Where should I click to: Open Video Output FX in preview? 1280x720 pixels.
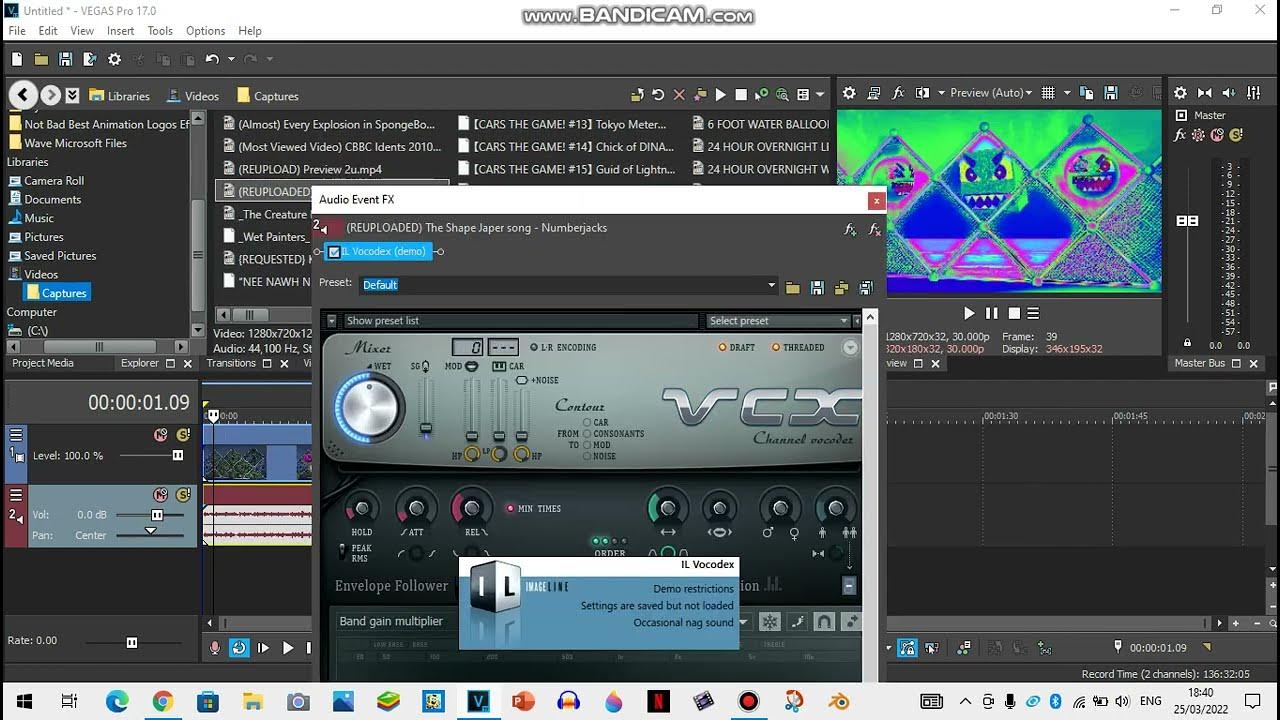coord(898,93)
